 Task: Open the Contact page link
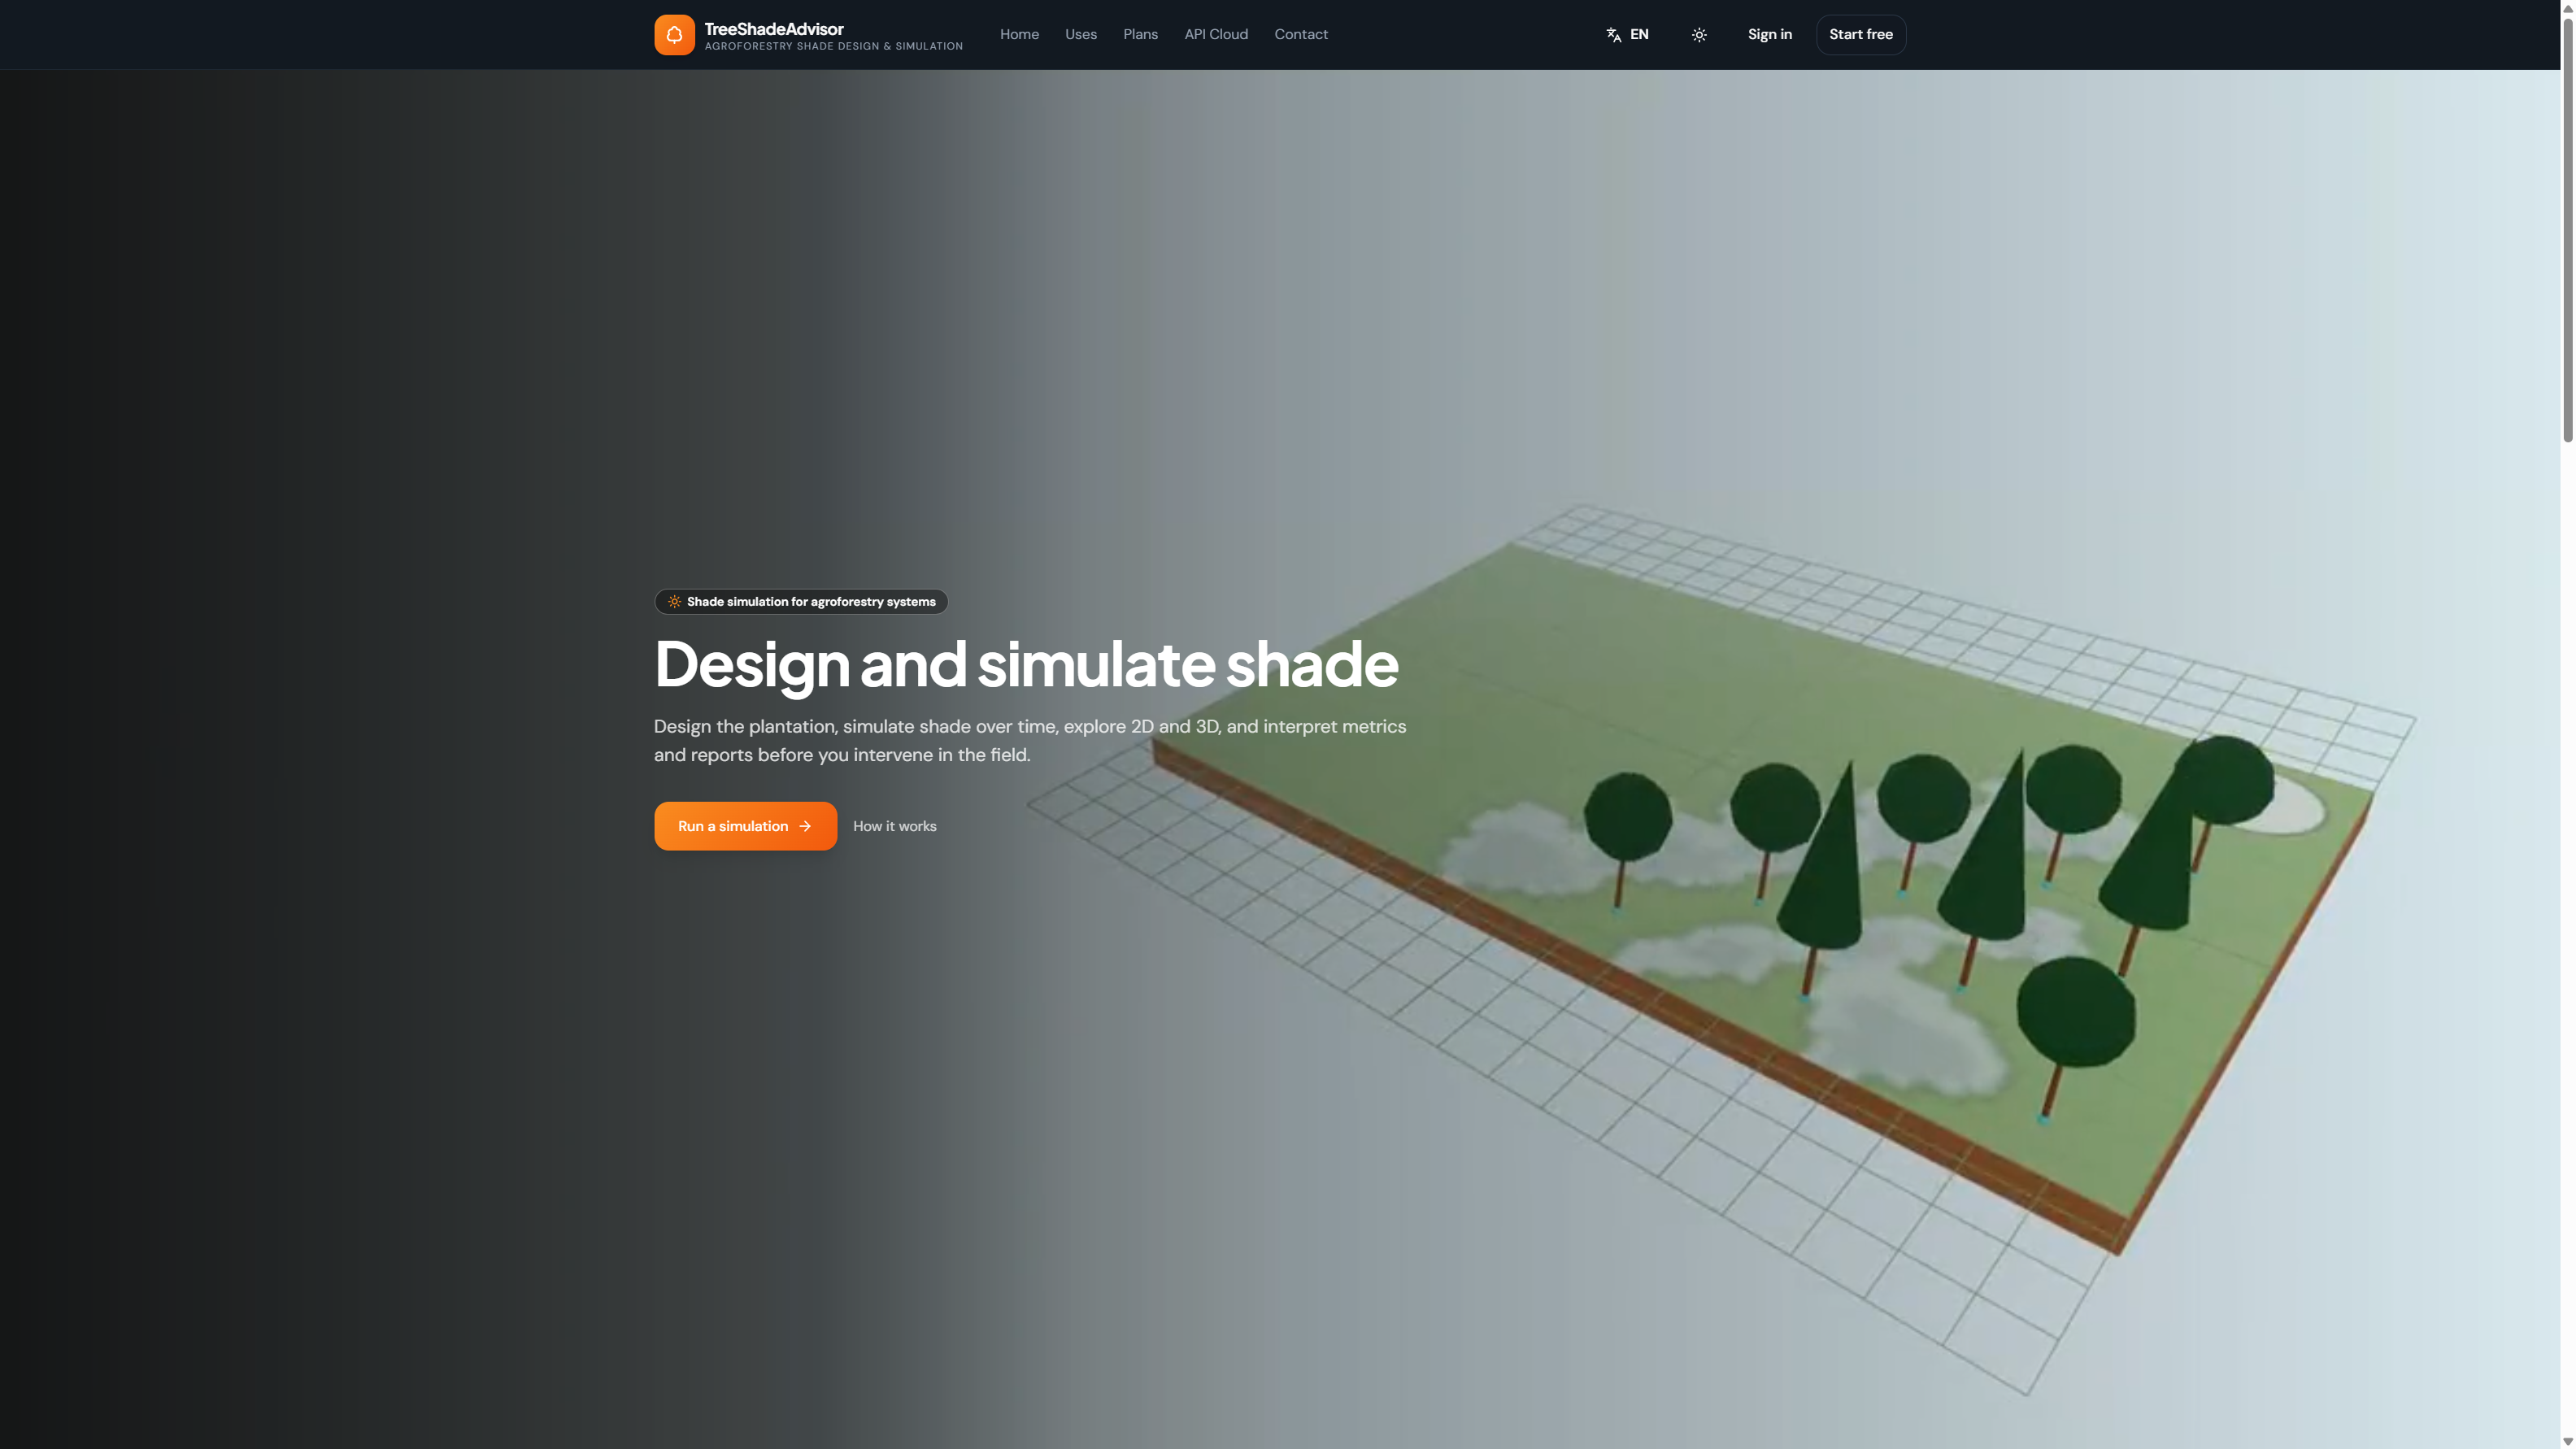pos(1301,35)
